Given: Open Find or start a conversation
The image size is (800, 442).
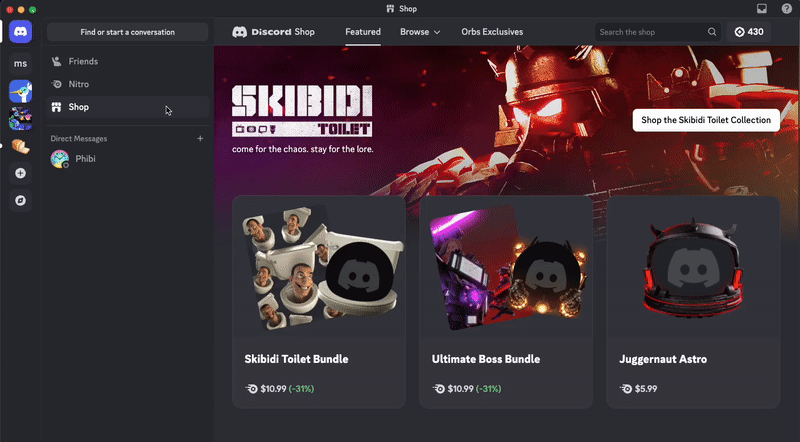Looking at the screenshot, I should (x=128, y=32).
